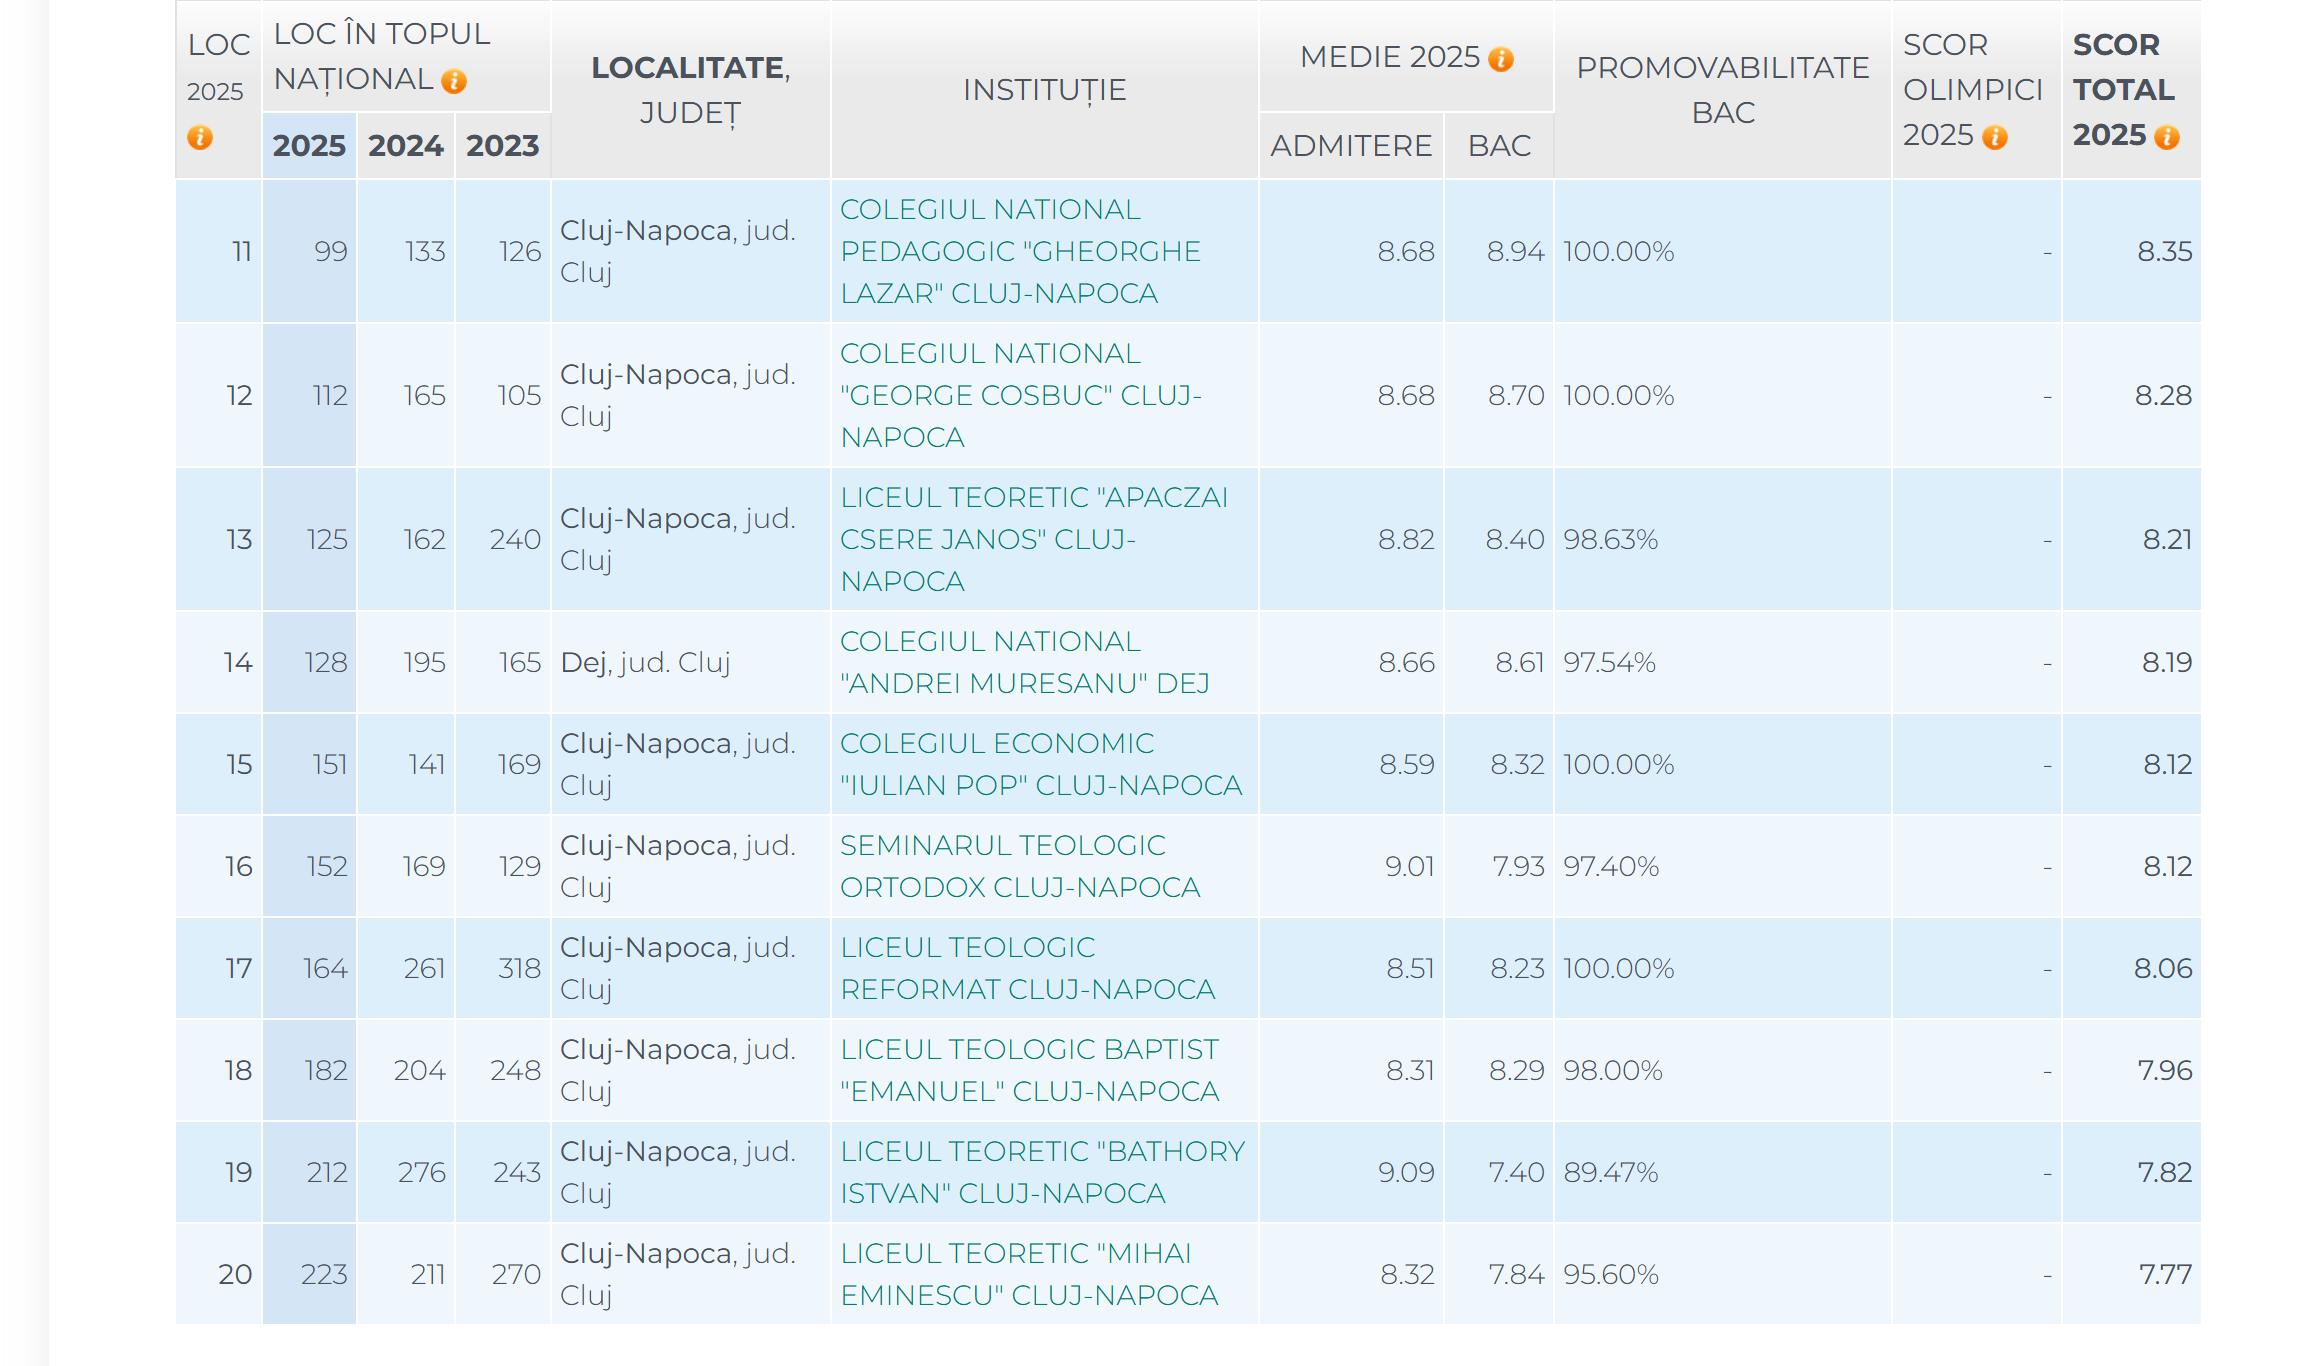Open Colegiul Economic Iulian Pop link
2315x1366 pixels.
[1040, 764]
